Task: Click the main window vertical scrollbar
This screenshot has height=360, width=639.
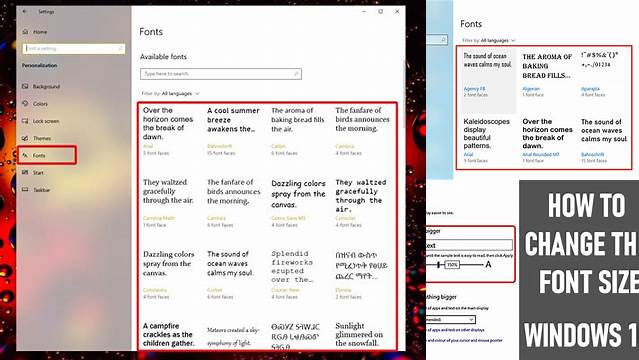Action: 404,94
